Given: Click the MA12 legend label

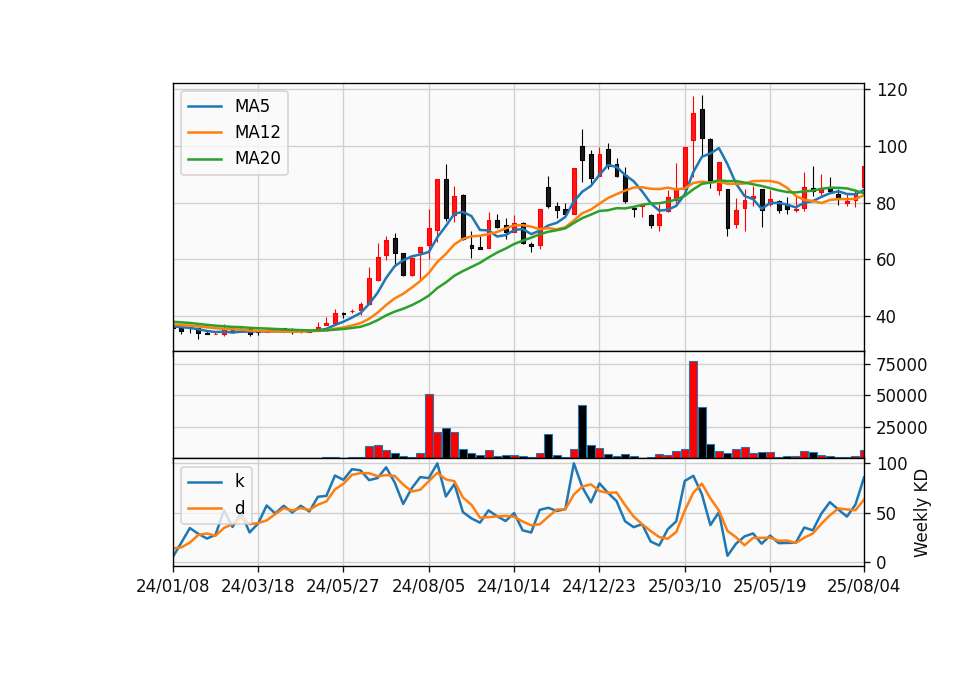Looking at the screenshot, I should point(257,132).
